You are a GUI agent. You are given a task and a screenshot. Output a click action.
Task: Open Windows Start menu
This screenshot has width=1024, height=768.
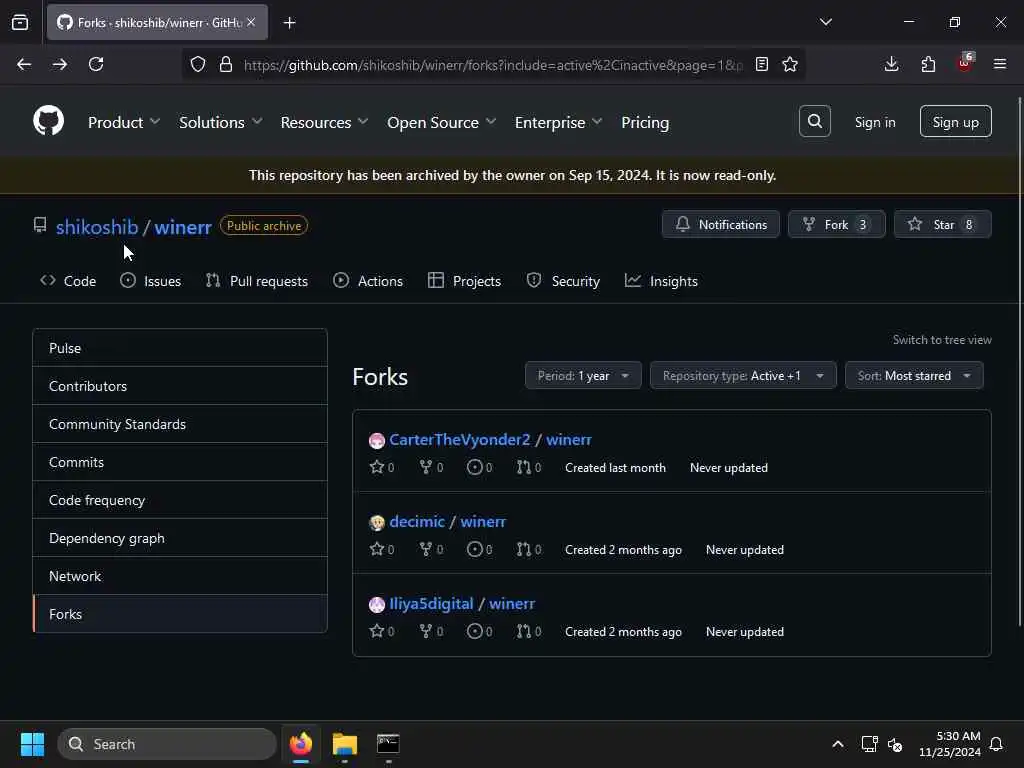click(32, 744)
